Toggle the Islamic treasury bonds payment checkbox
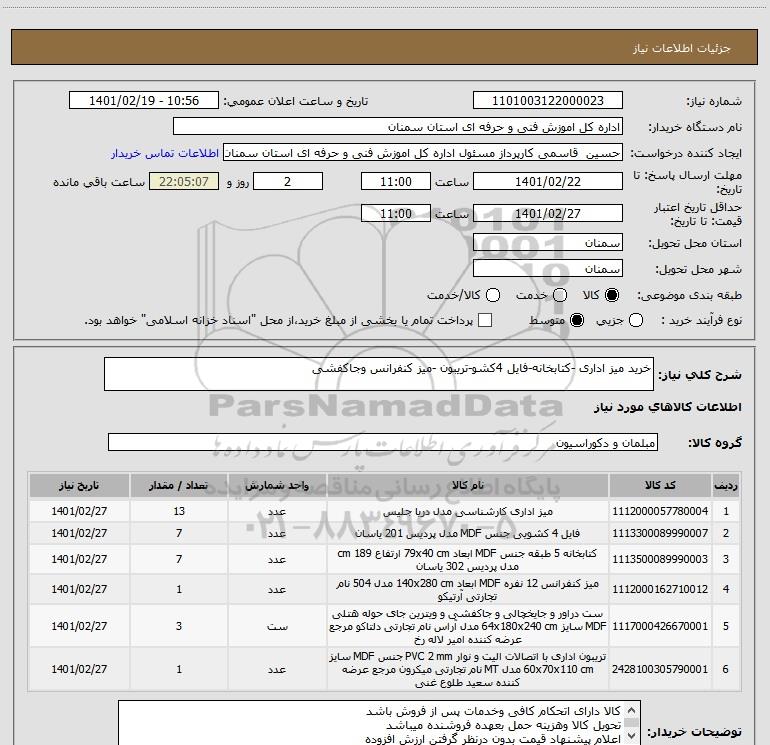 (x=485, y=320)
